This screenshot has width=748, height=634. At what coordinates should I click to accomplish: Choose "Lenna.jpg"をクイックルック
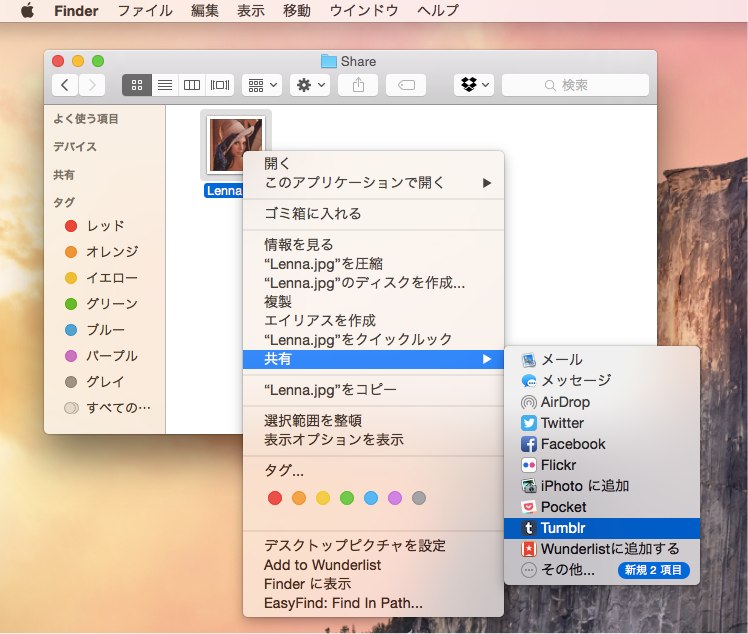point(373,340)
